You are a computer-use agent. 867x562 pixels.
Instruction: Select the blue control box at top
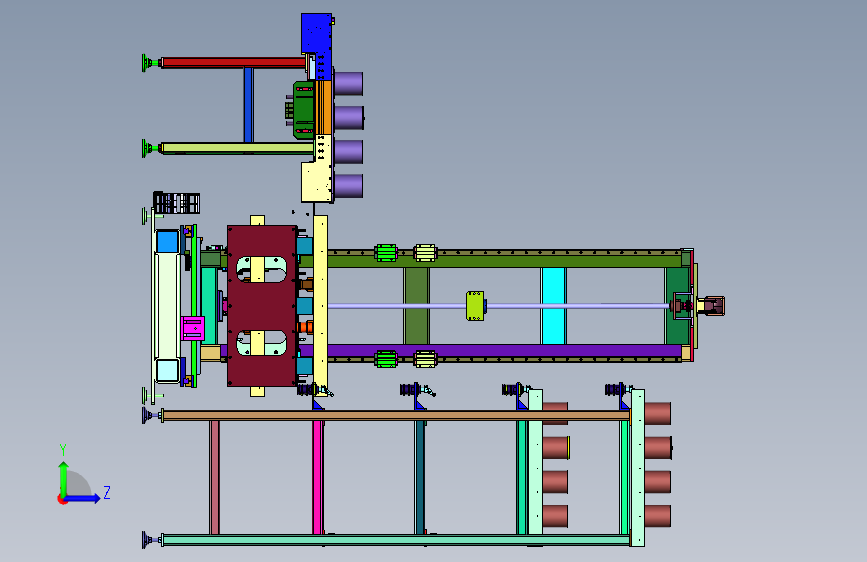click(317, 47)
